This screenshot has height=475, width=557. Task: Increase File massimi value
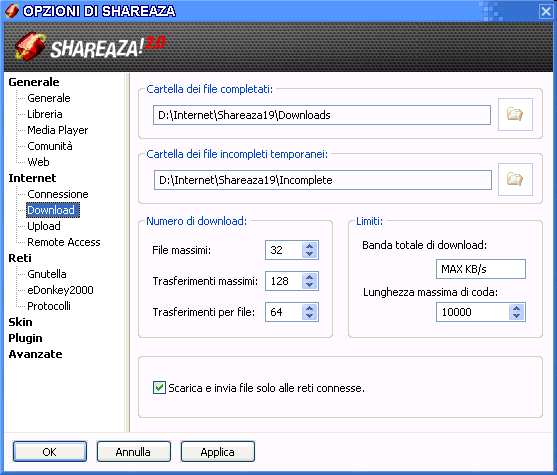309,246
